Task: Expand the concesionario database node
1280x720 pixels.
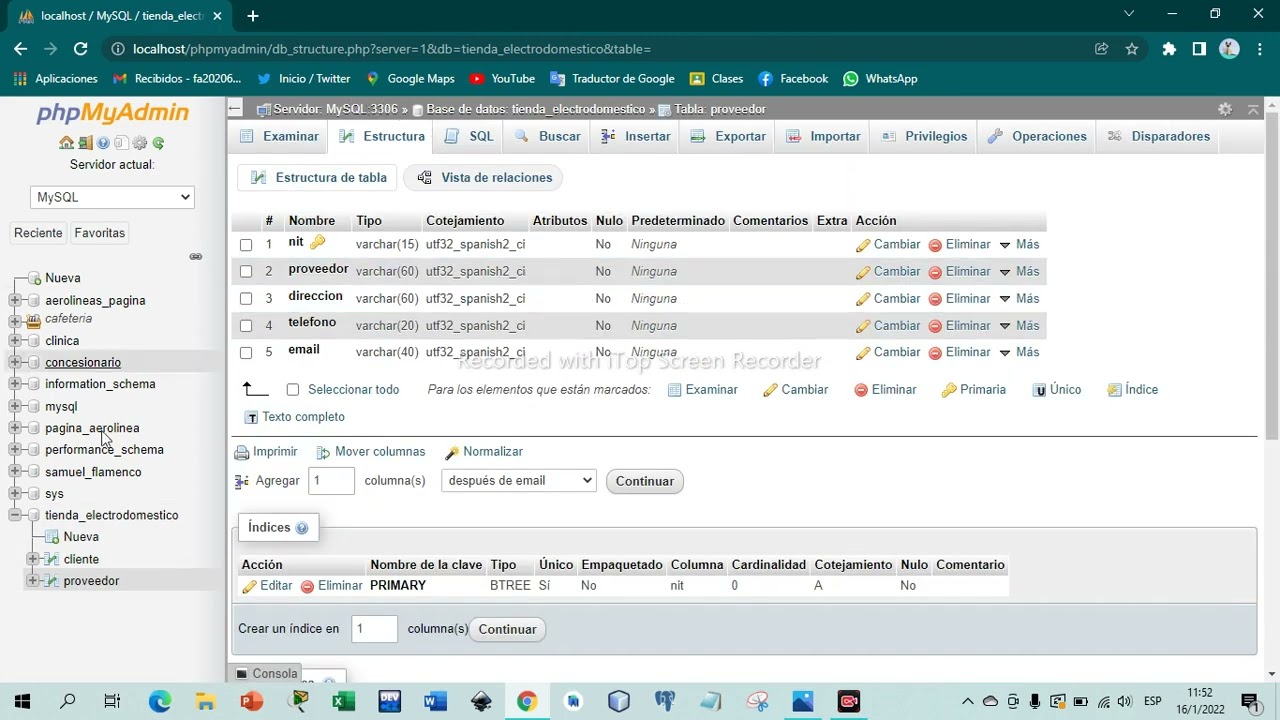Action: pyautogui.click(x=15, y=362)
